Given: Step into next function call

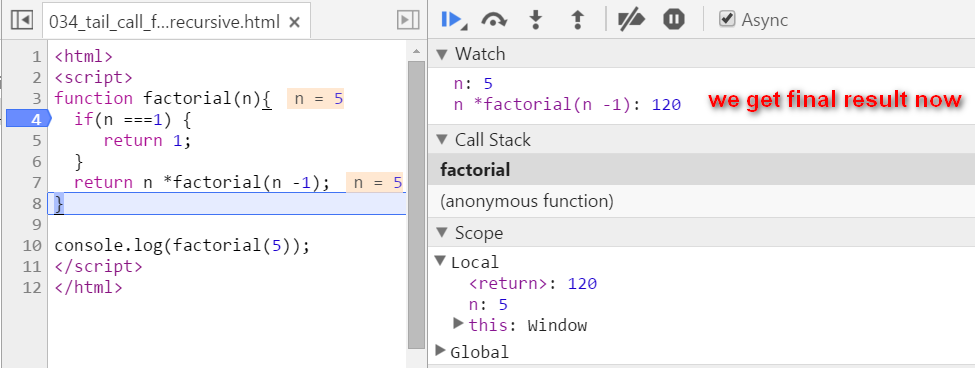Looking at the screenshot, I should tap(535, 20).
